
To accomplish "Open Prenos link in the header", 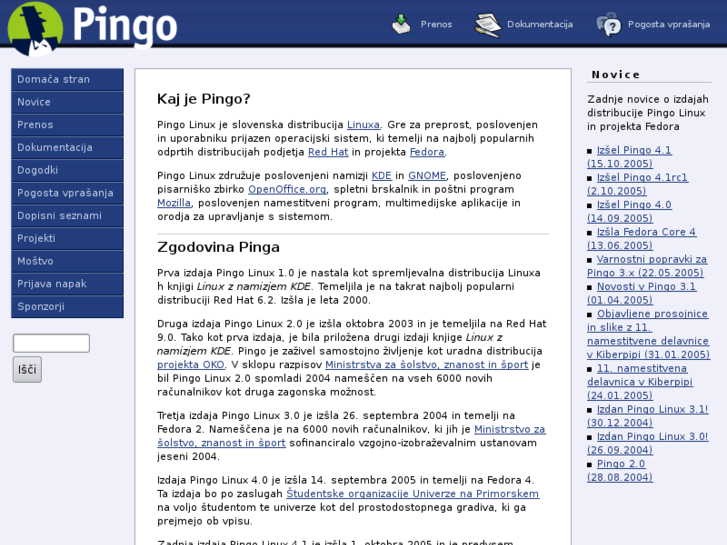I will (436, 24).
